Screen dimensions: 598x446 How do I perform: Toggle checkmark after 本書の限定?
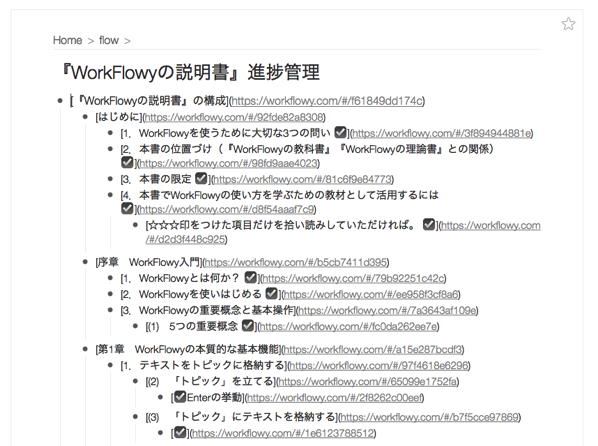[x=201, y=178]
